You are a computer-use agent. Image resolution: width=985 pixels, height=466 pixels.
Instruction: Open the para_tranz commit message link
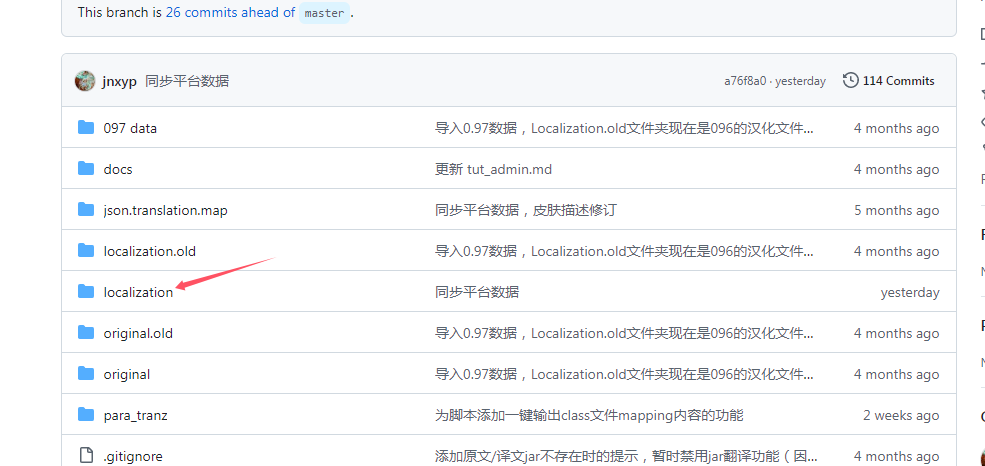coord(589,415)
